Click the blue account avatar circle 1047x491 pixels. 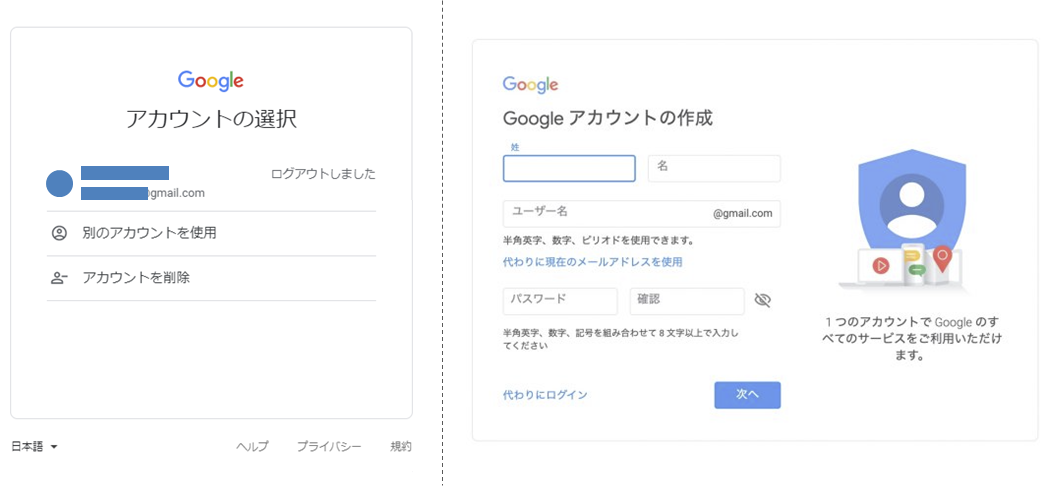coord(59,184)
